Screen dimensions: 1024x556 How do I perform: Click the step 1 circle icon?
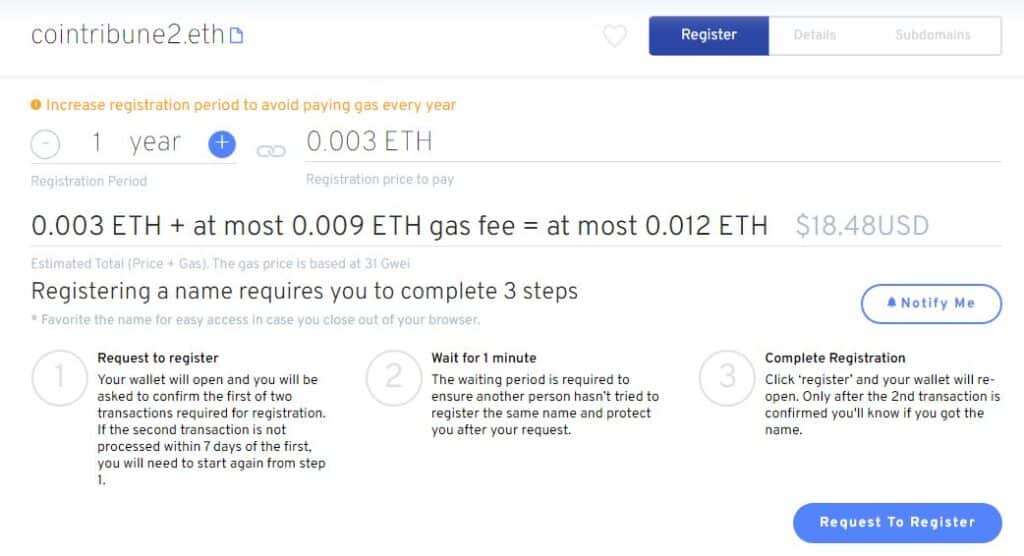point(59,378)
